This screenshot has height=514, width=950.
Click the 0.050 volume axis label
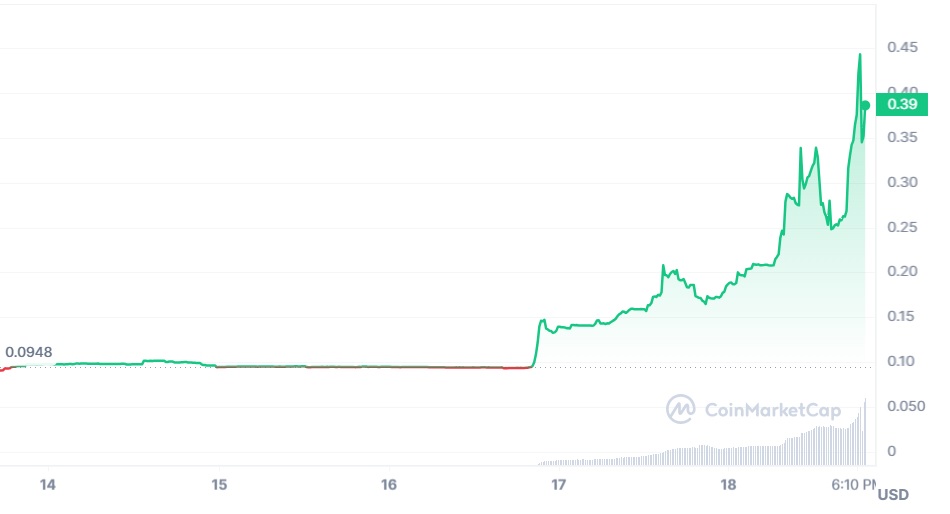906,406
